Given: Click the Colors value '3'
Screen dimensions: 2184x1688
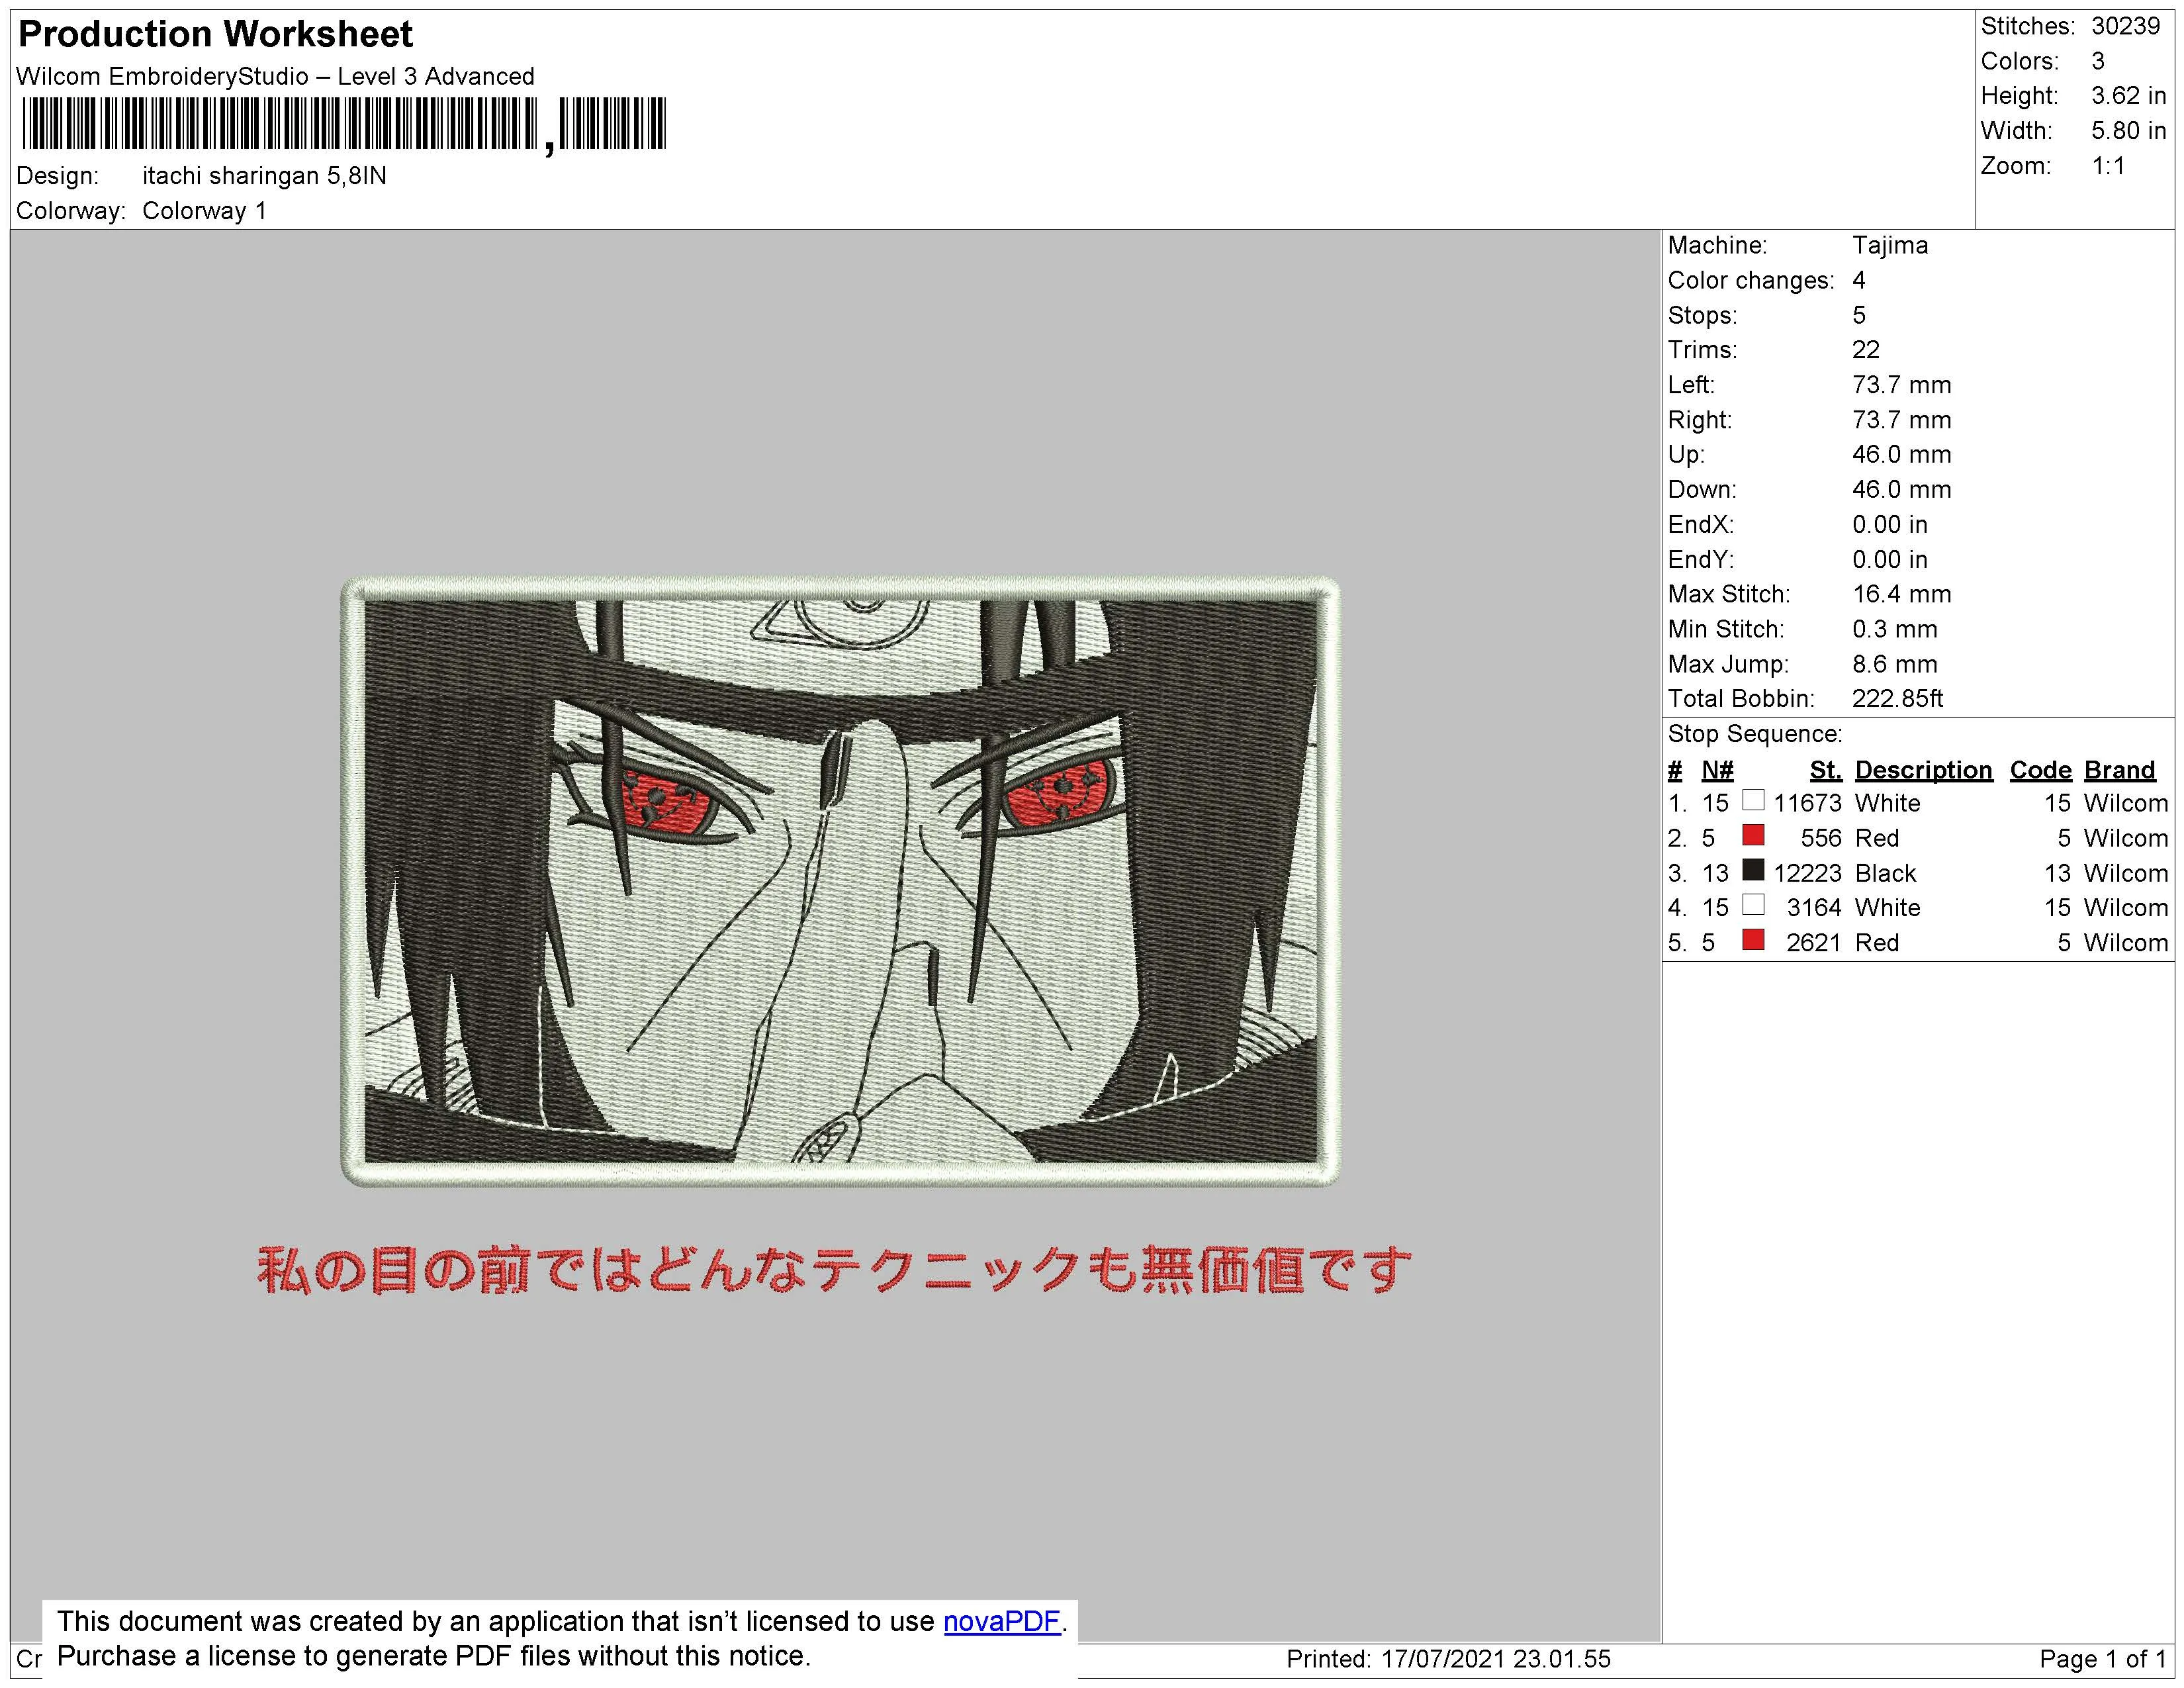Looking at the screenshot, I should [2098, 61].
